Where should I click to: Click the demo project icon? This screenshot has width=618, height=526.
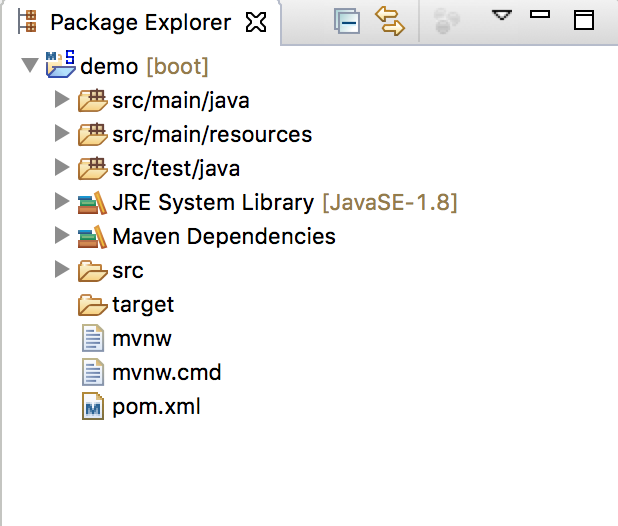tap(60, 66)
